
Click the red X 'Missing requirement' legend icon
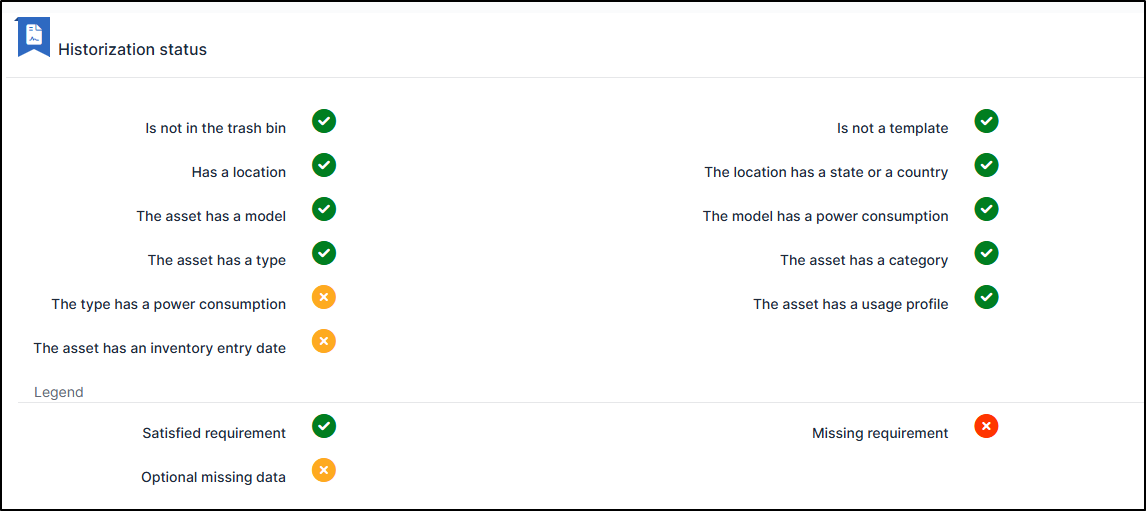pyautogui.click(x=986, y=427)
